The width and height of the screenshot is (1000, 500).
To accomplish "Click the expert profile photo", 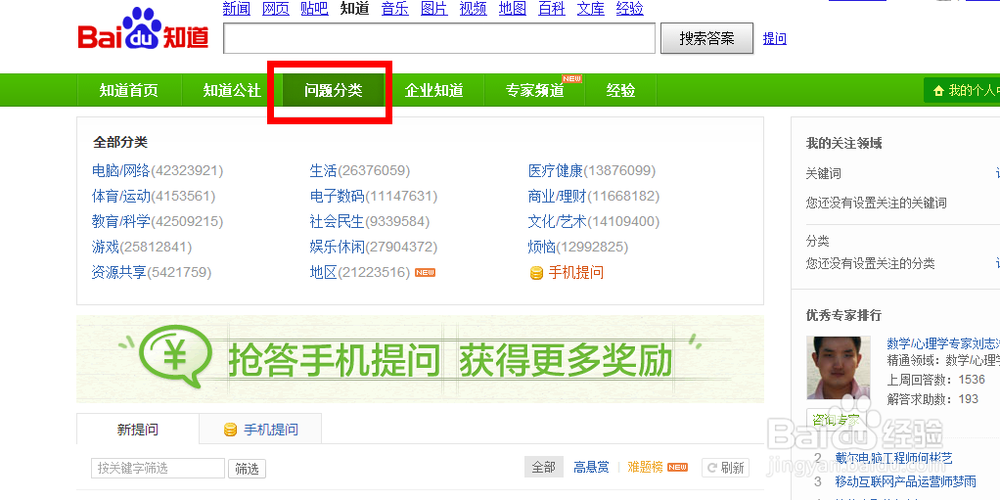I will pyautogui.click(x=839, y=367).
